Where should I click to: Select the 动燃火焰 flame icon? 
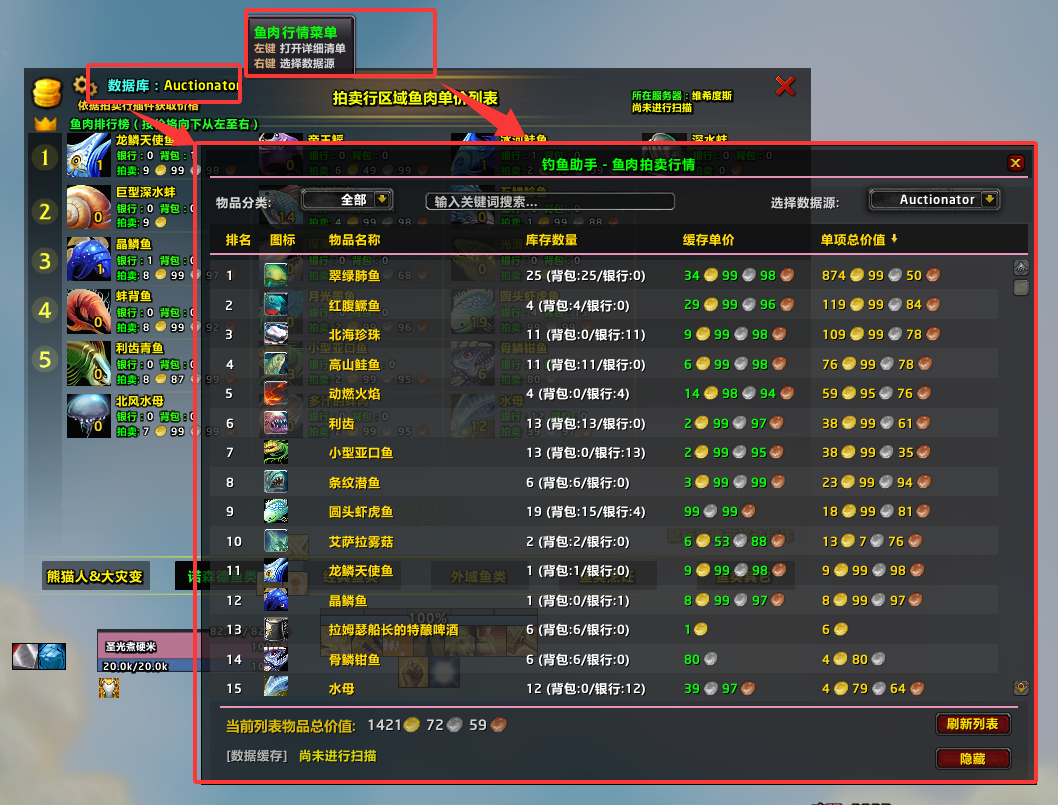275,393
